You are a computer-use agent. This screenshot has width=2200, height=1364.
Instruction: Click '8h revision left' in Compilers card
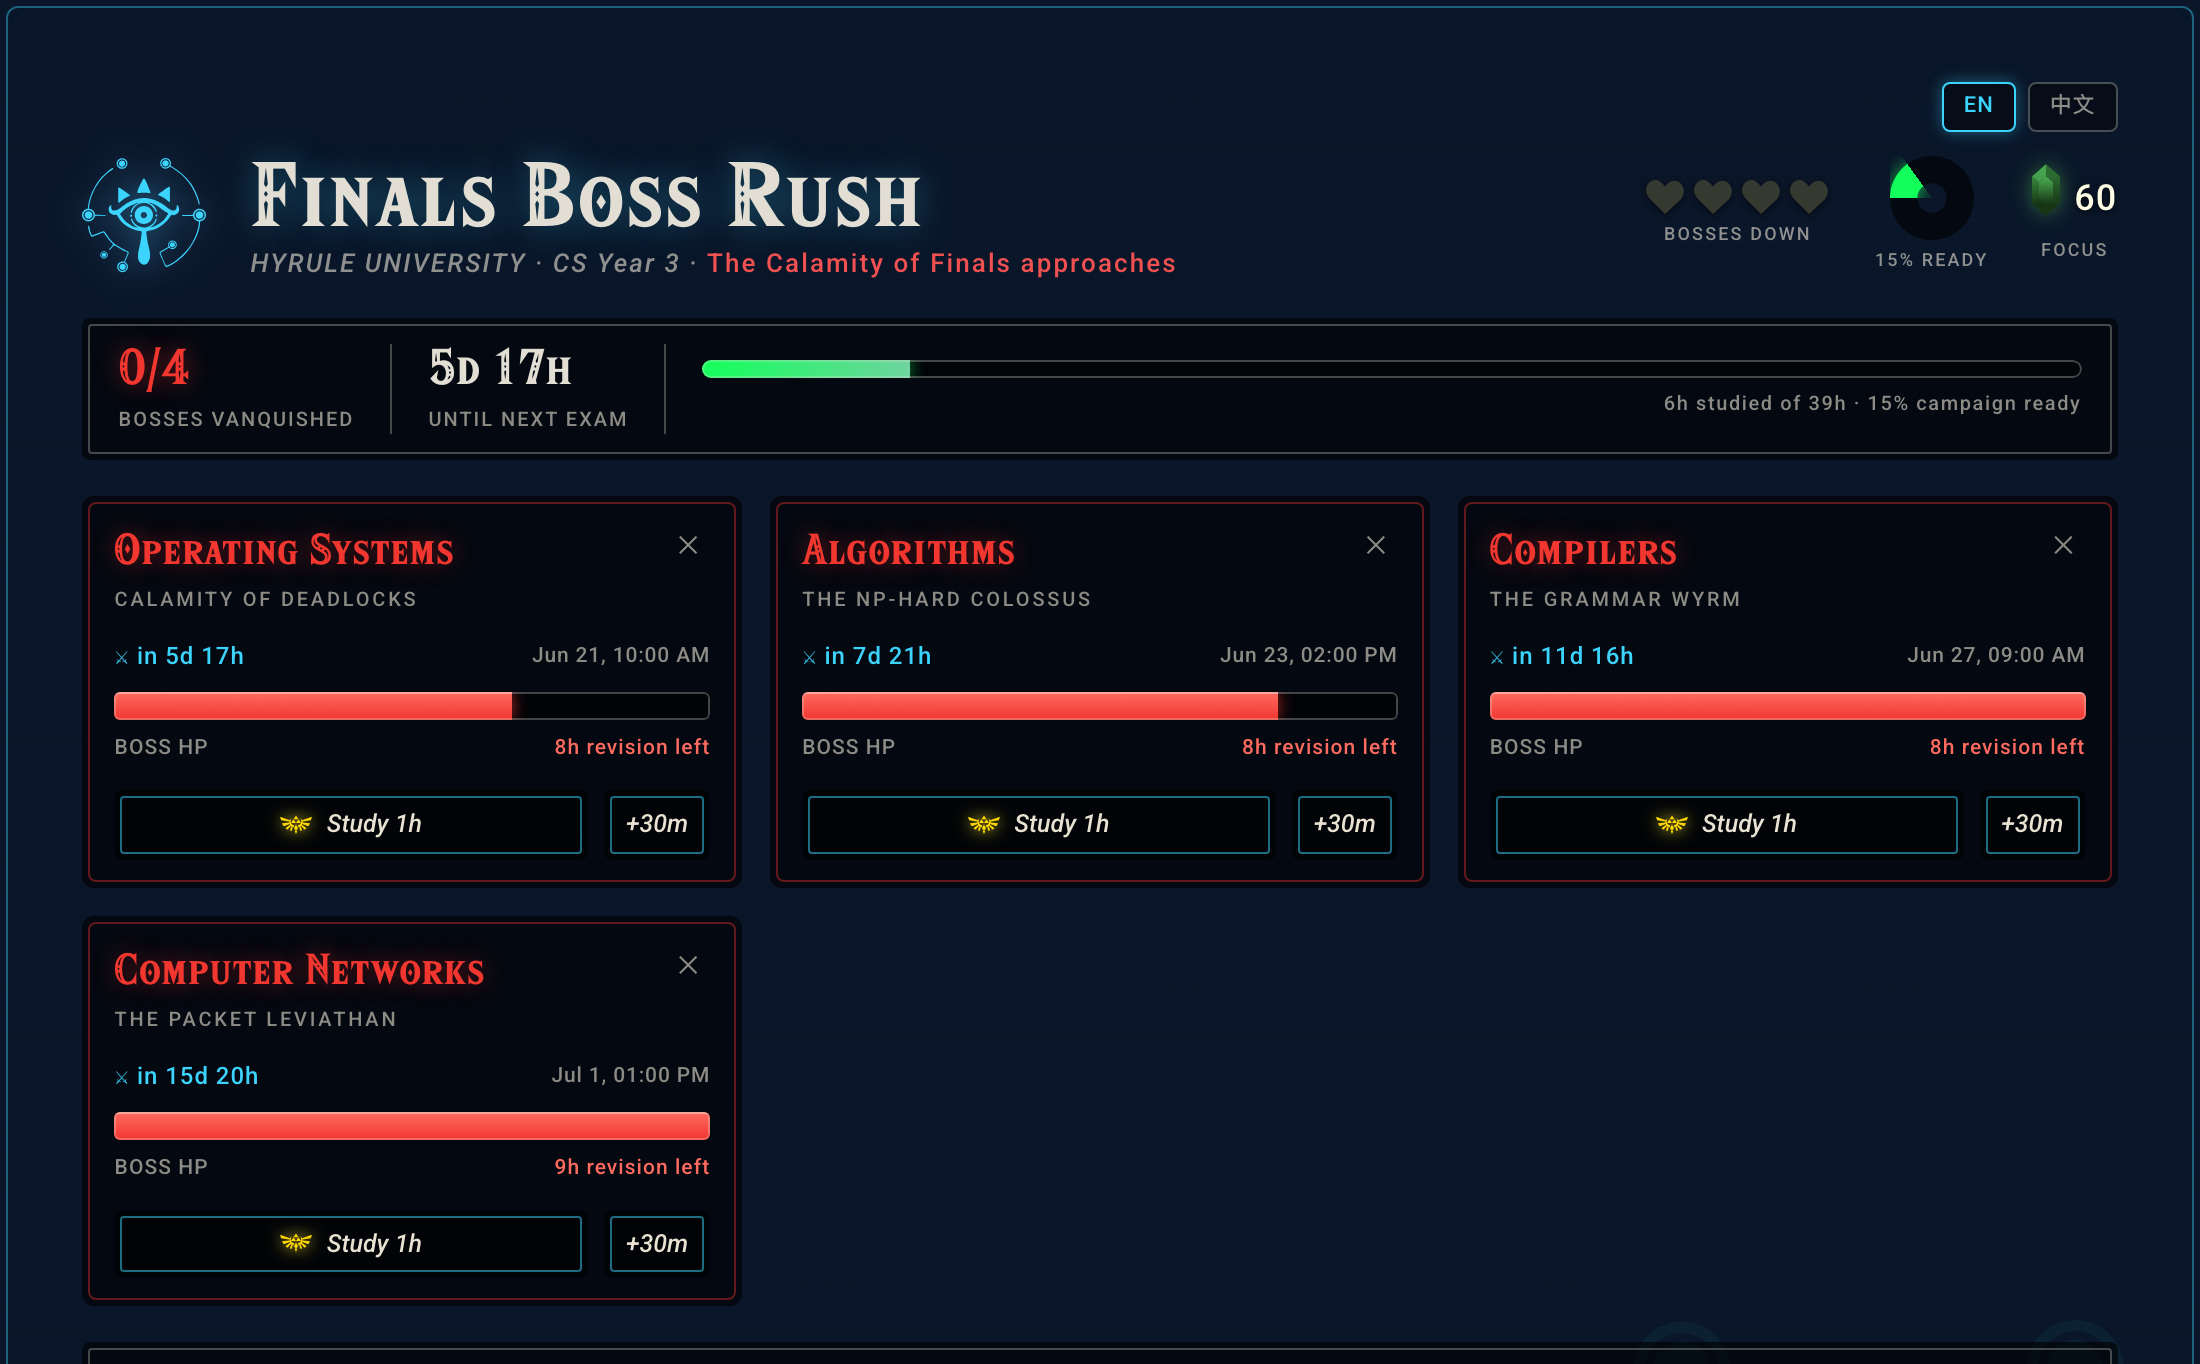pyautogui.click(x=2007, y=747)
